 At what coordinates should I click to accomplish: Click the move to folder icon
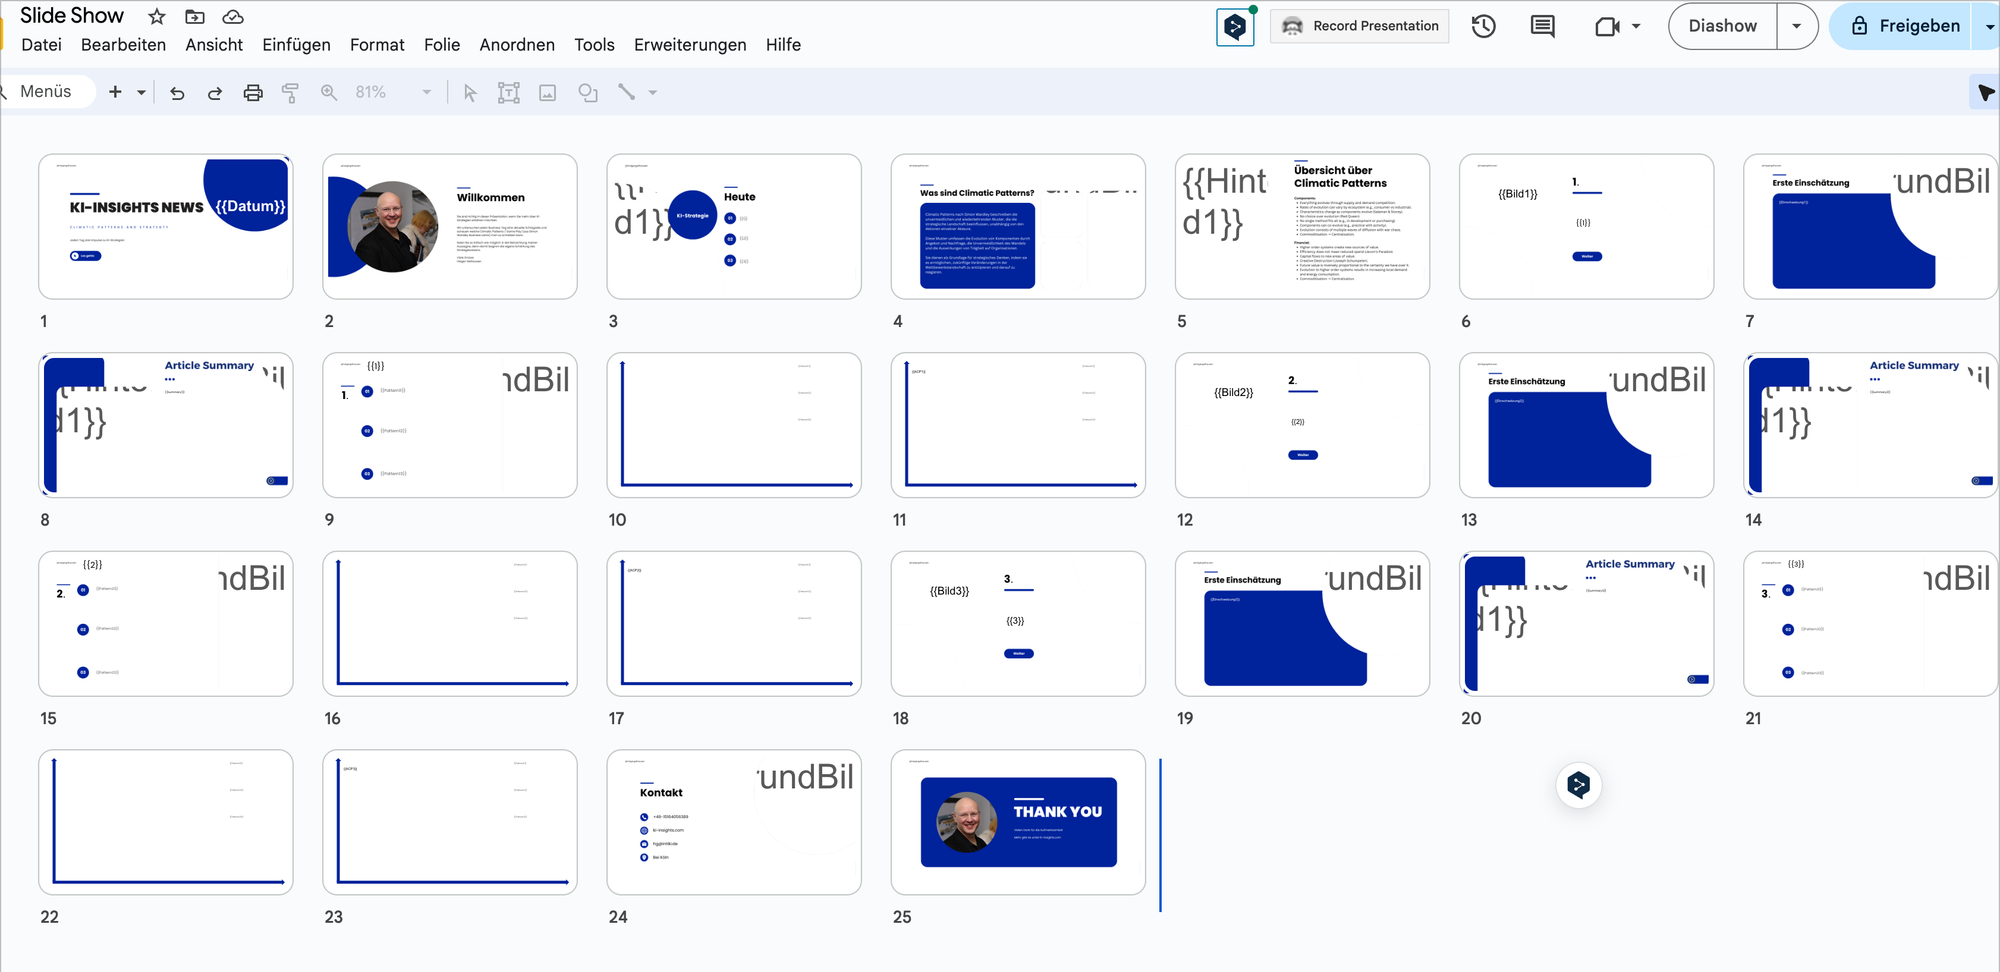click(x=195, y=16)
